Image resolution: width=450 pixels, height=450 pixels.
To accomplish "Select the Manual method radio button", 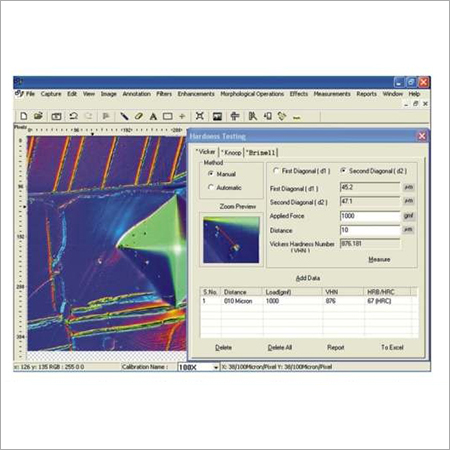I will tap(211, 174).
